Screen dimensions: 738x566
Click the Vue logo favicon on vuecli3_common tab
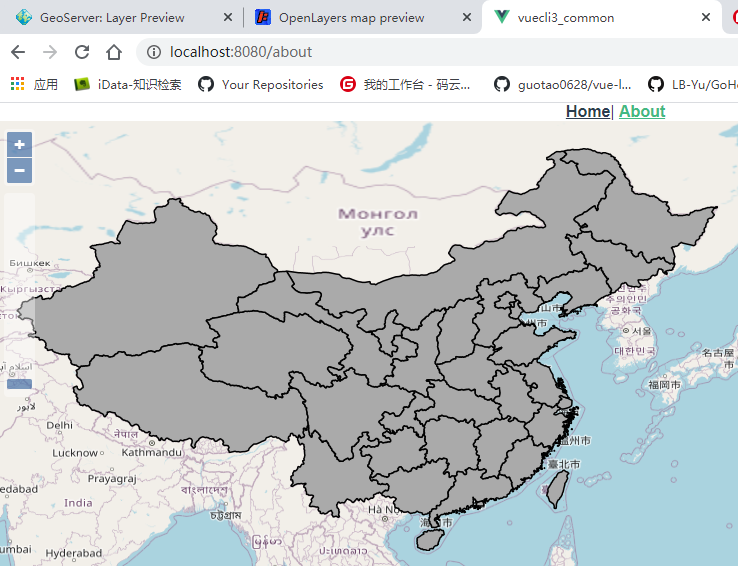coord(502,17)
